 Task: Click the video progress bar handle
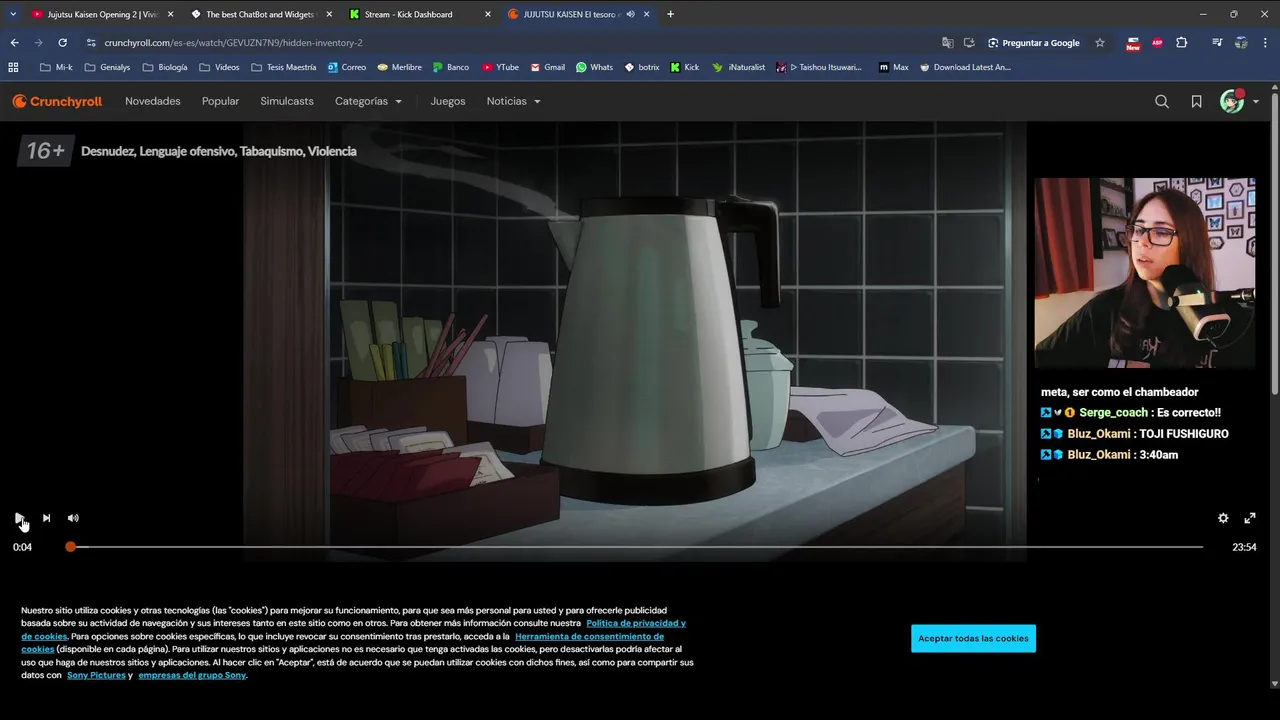pos(71,547)
